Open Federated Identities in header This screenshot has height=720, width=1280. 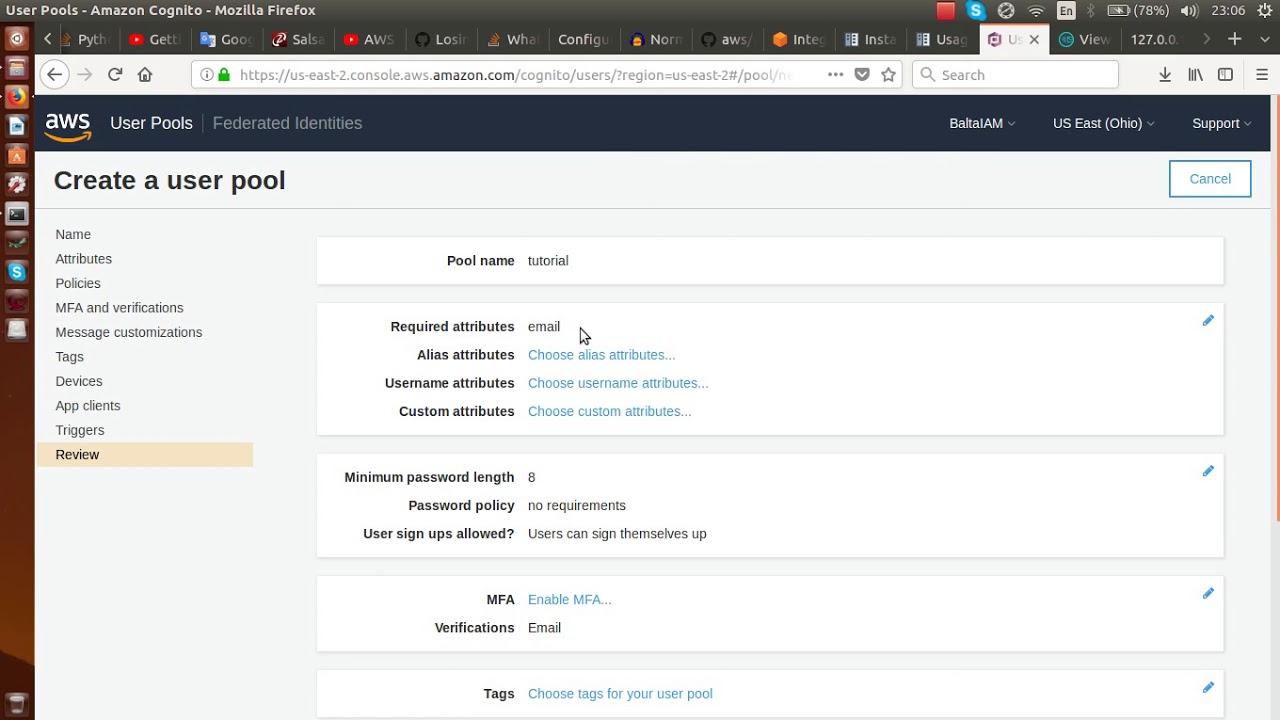(x=287, y=123)
